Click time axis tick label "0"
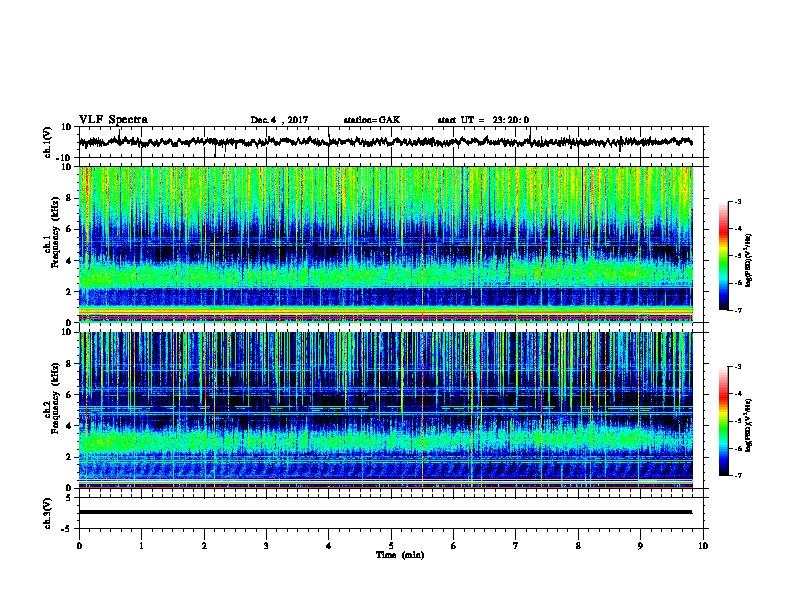The image size is (792, 612). (79, 546)
